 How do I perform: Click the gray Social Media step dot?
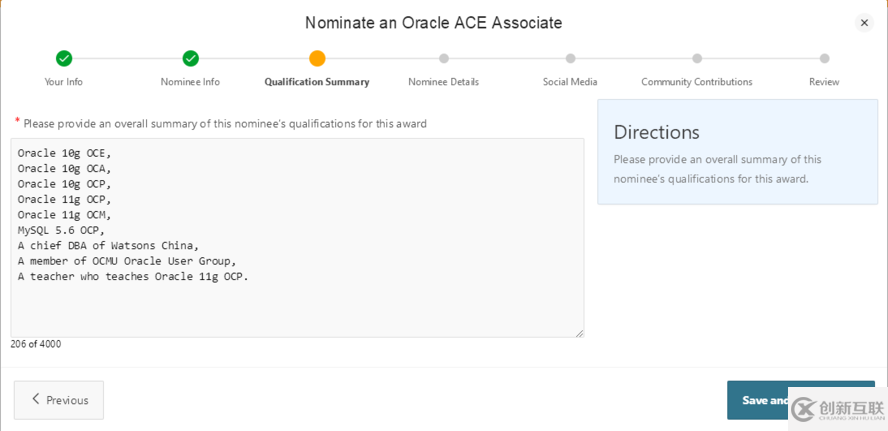(570, 58)
